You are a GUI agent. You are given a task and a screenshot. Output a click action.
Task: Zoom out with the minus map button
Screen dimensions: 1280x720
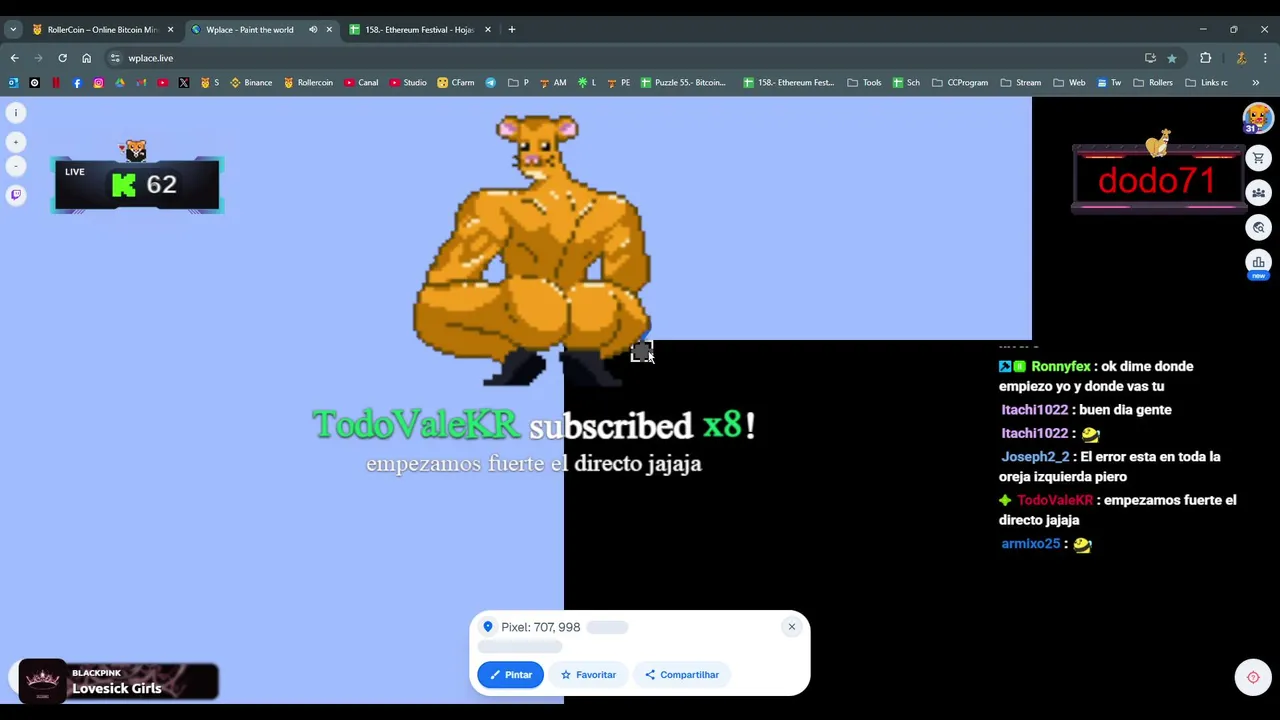pos(16,165)
